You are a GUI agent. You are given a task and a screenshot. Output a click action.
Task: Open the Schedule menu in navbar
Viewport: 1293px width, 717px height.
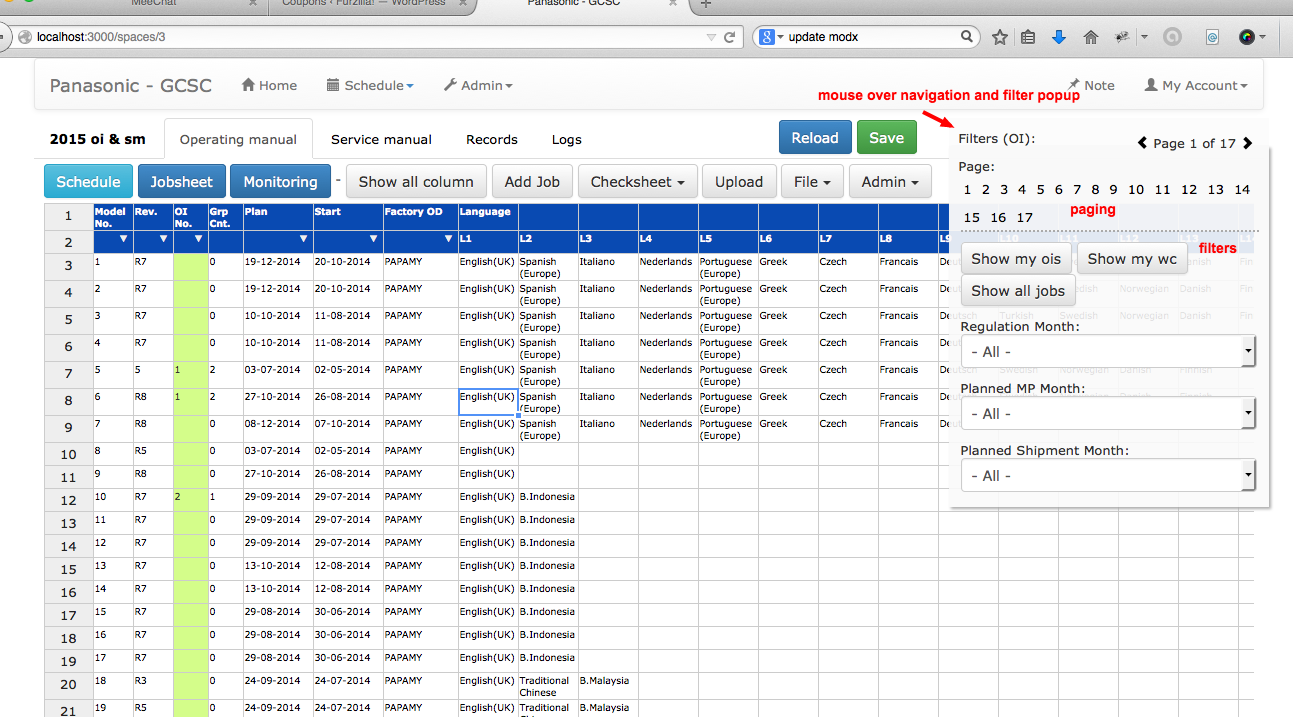tap(370, 86)
